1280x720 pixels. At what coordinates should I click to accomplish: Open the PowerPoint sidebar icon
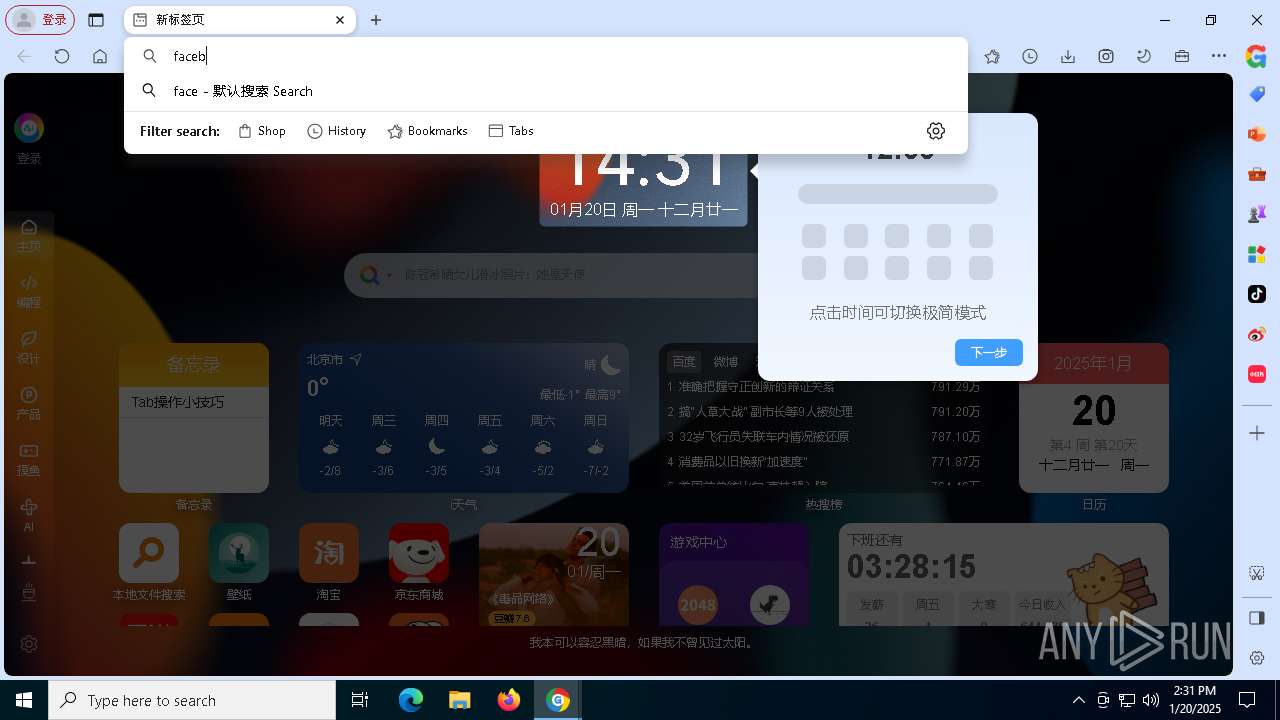pyautogui.click(x=1257, y=134)
